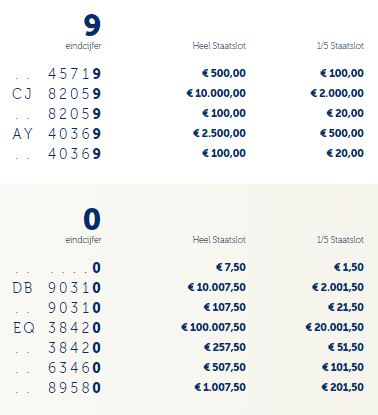Click the € 257,50 prize amount
This screenshot has height=415, width=378.
tap(225, 347)
